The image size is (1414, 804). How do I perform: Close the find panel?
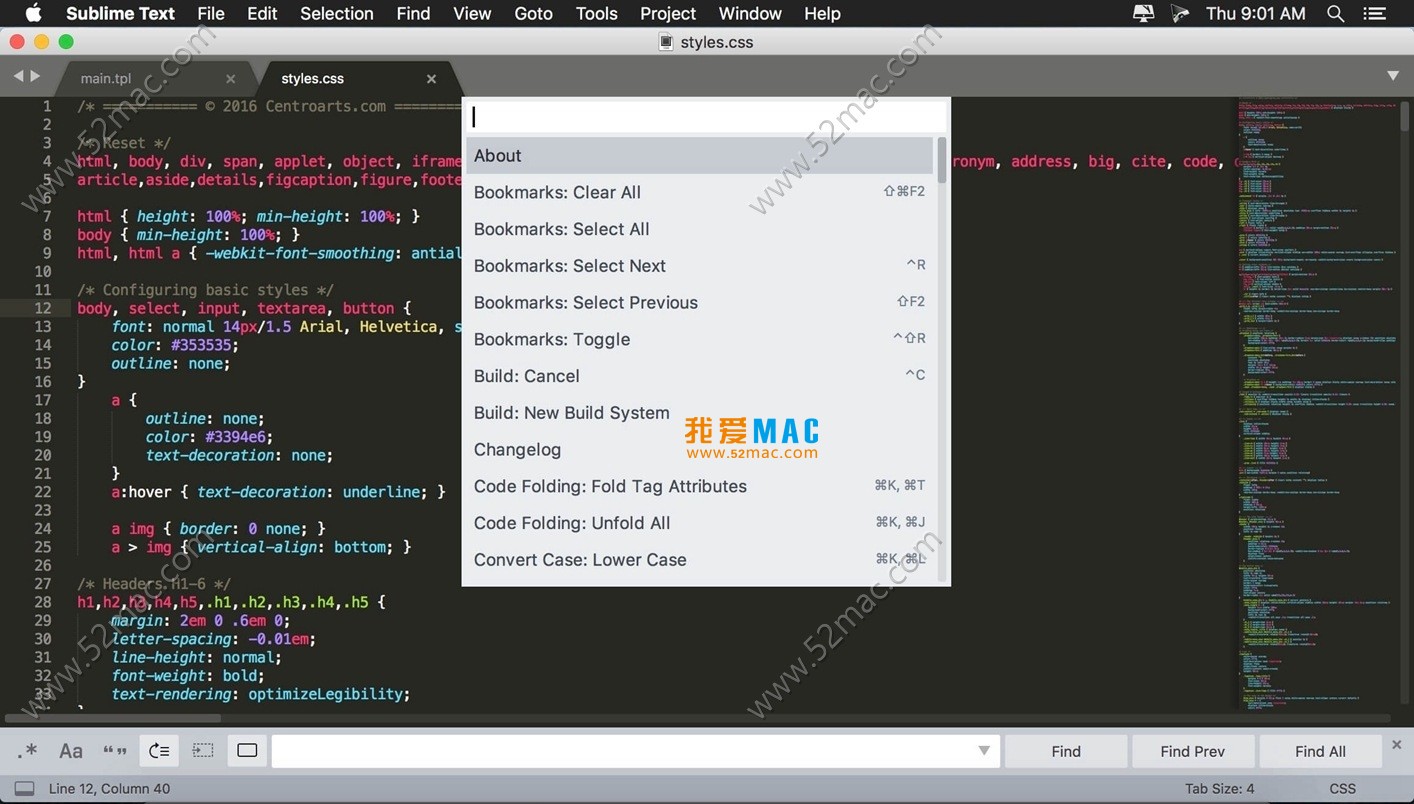click(x=1397, y=745)
